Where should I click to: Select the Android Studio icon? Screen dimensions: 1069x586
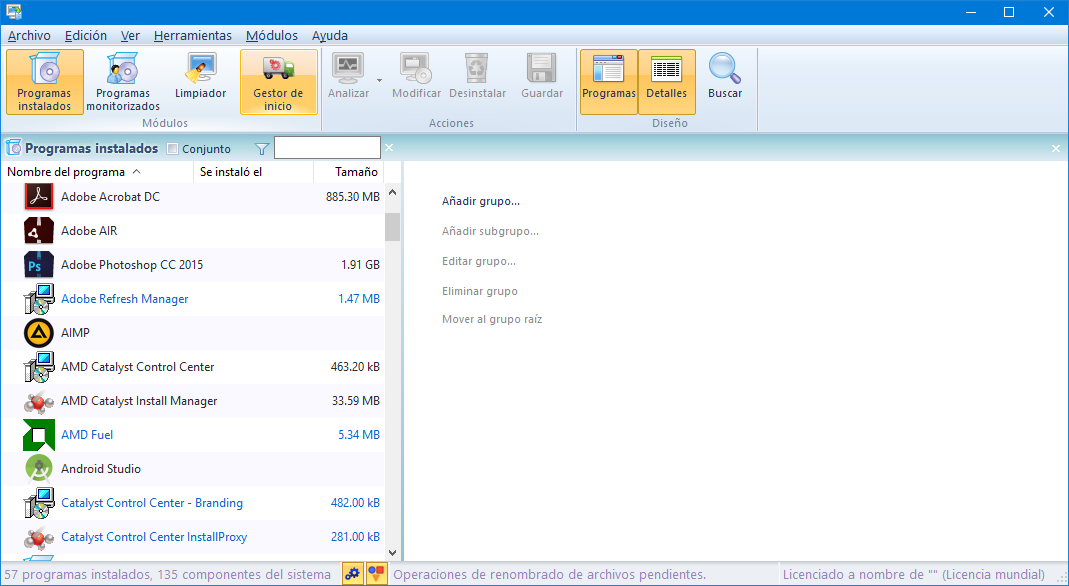tap(39, 469)
